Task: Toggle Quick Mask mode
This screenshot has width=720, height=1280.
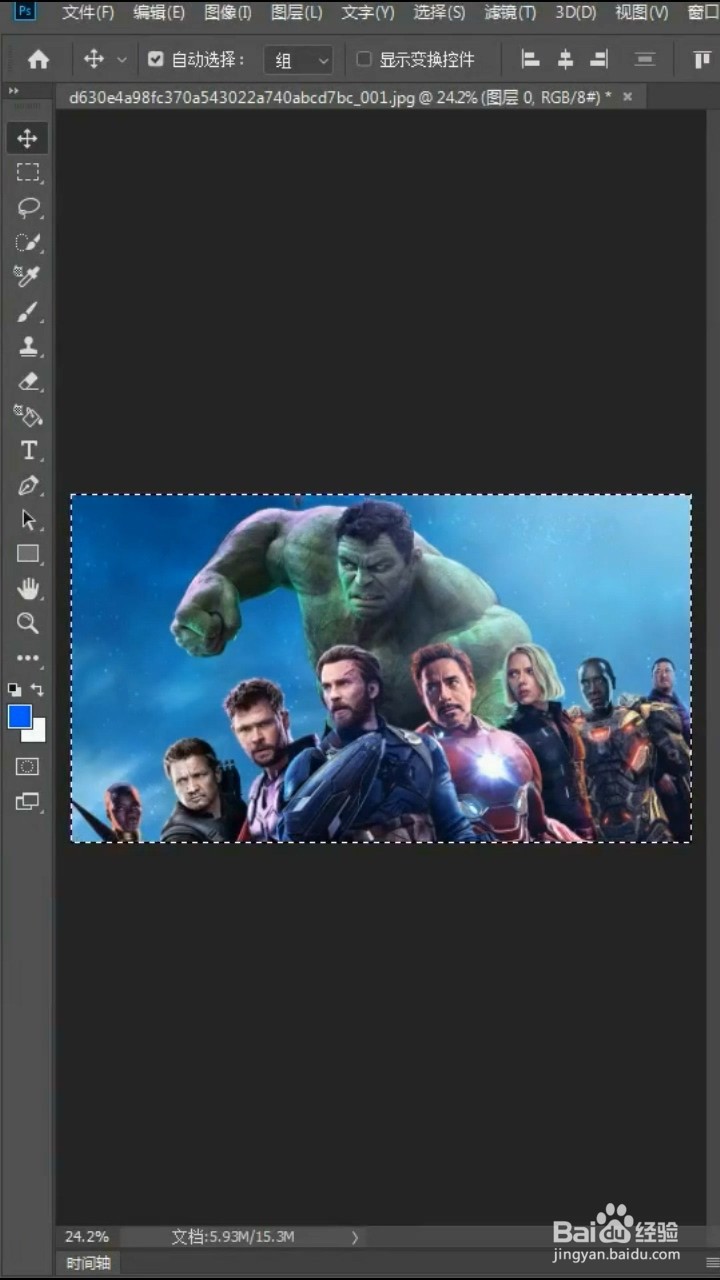Action: click(x=27, y=767)
